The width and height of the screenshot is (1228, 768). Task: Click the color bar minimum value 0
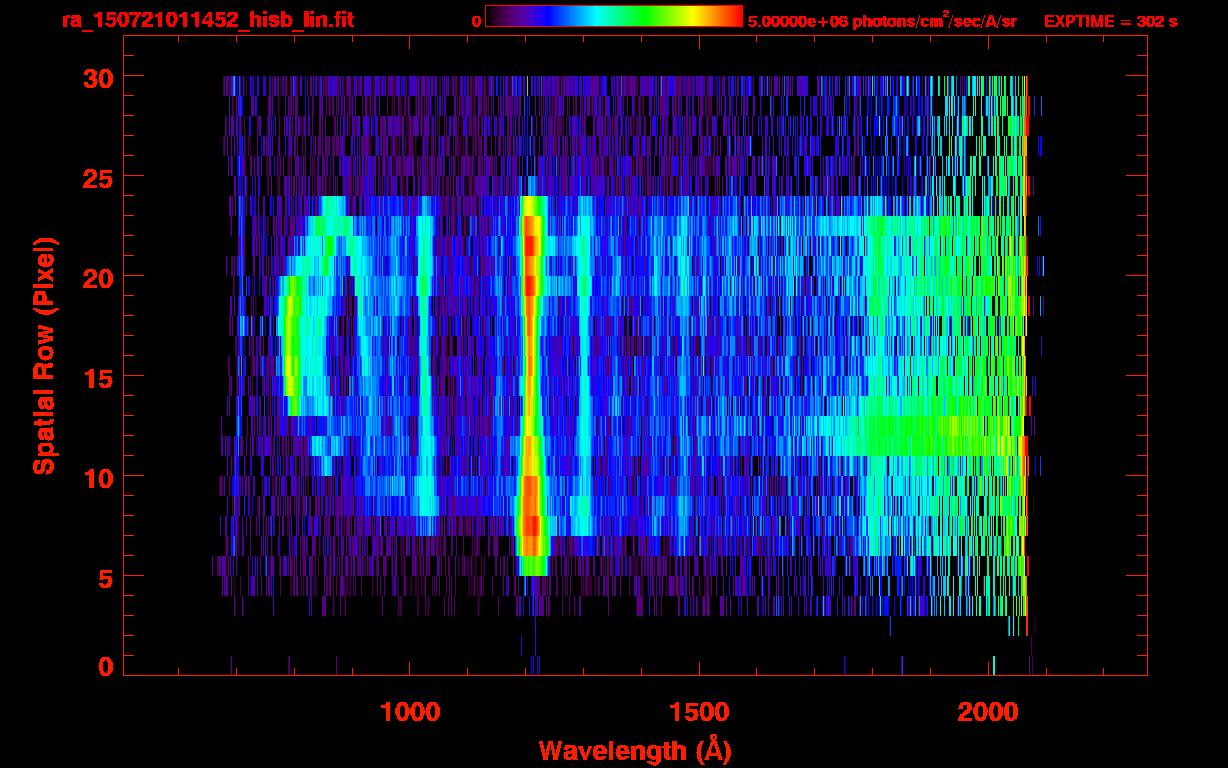pyautogui.click(x=477, y=21)
